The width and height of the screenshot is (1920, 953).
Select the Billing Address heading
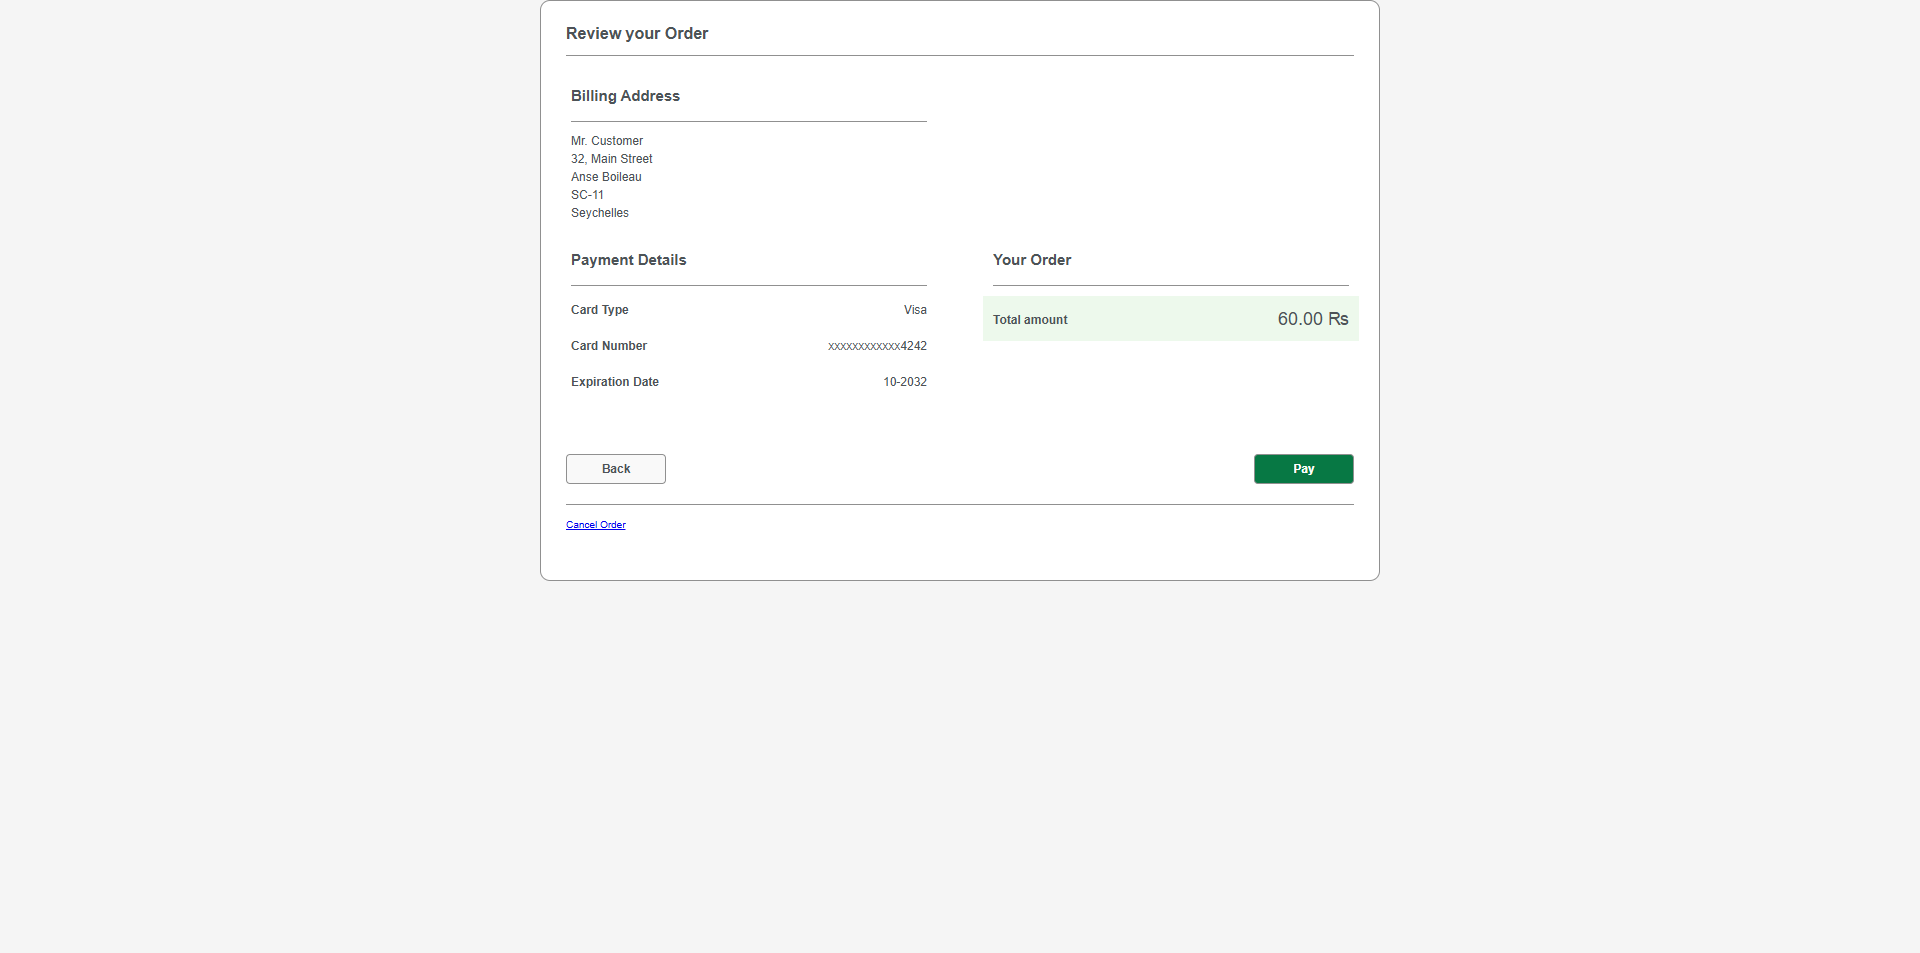pyautogui.click(x=625, y=96)
